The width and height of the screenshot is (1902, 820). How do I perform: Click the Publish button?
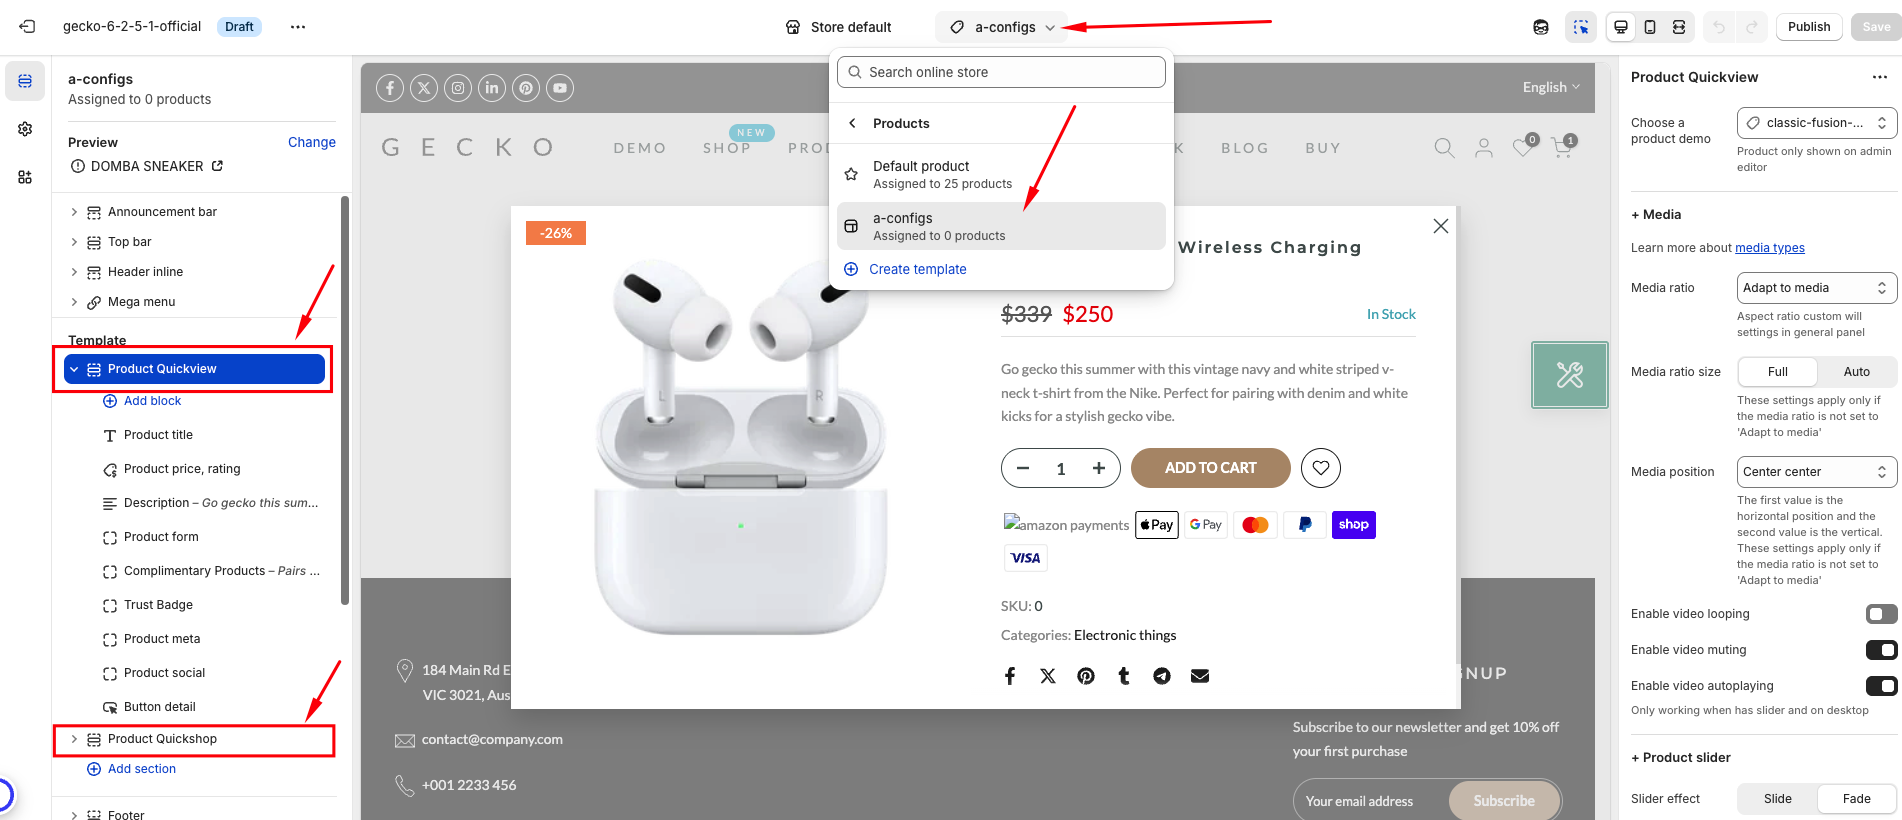click(x=1809, y=27)
